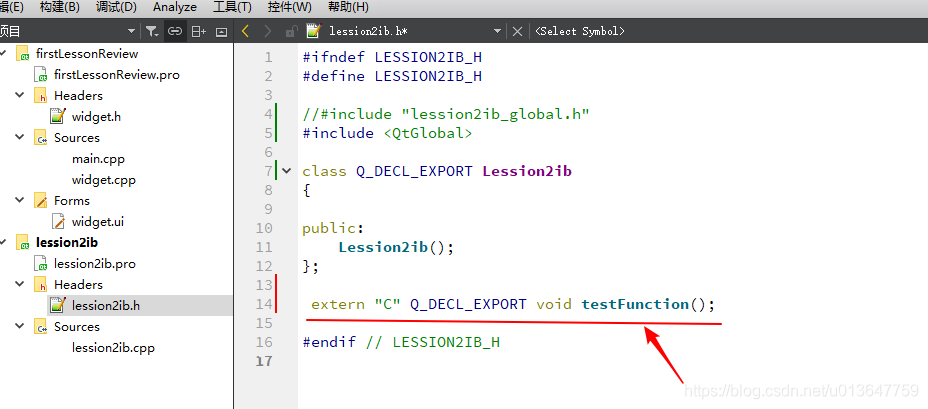This screenshot has width=928, height=409.
Task: Open the Select Symbol dropdown
Action: (580, 31)
